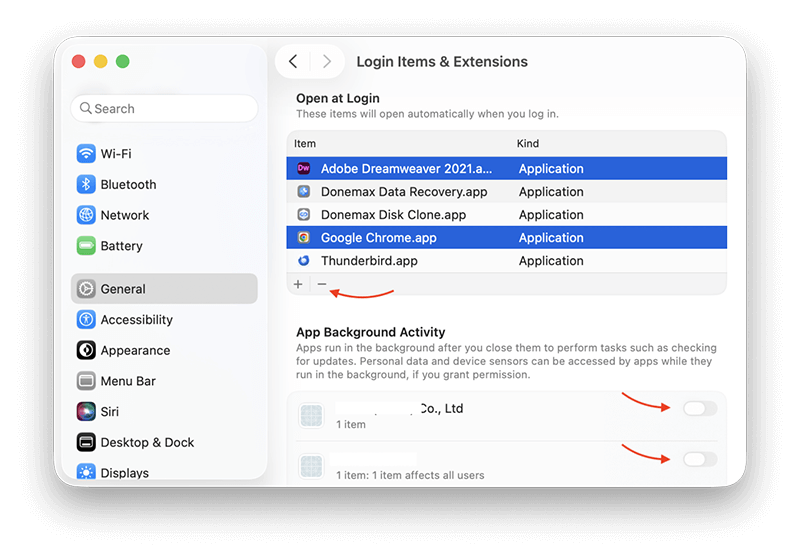Open Appearance settings
Image resolution: width=800 pixels, height=558 pixels.
pos(164,350)
